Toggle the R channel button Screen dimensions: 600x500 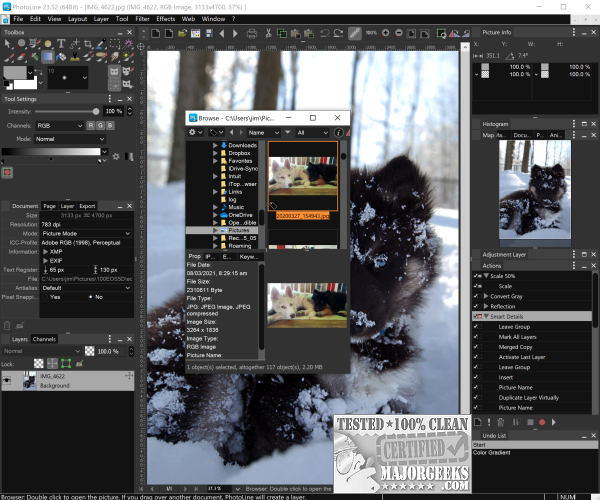click(x=90, y=125)
